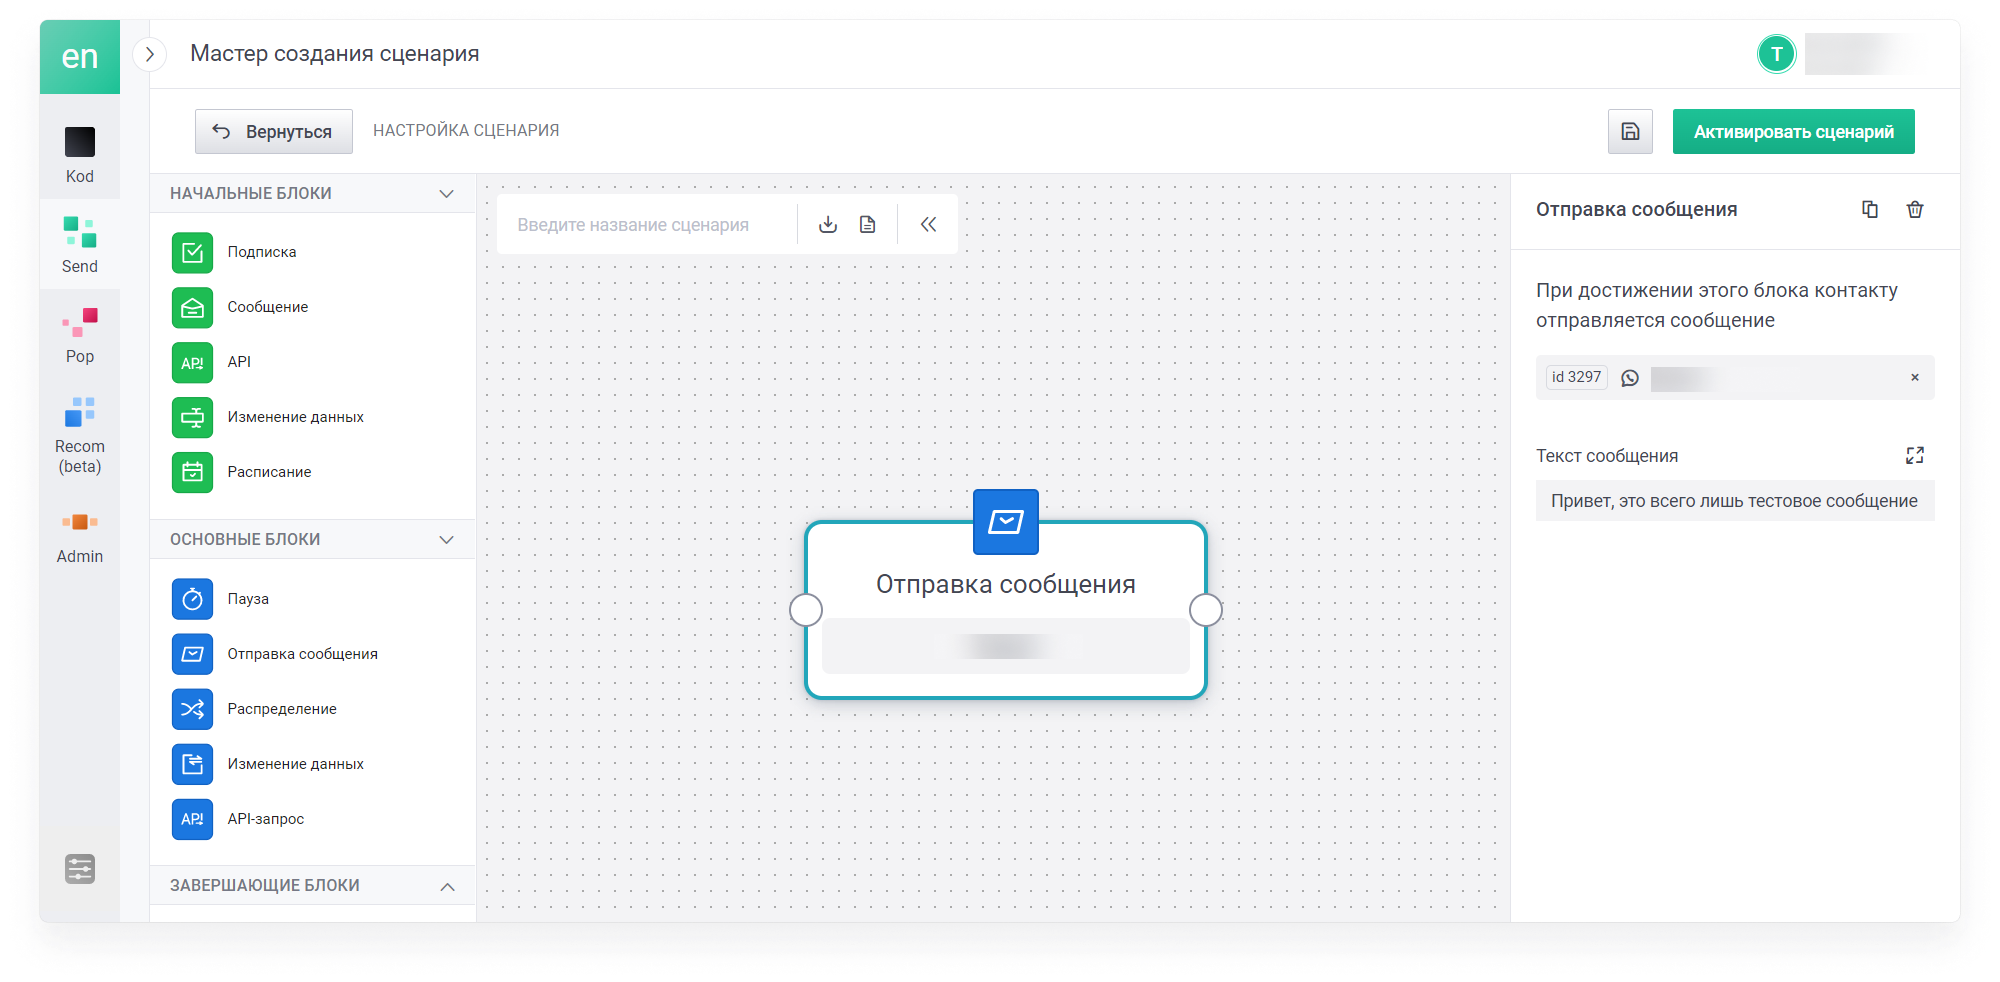This screenshot has height=982, width=2000.
Task: Remove the selected message id 3297
Action: pyautogui.click(x=1915, y=378)
